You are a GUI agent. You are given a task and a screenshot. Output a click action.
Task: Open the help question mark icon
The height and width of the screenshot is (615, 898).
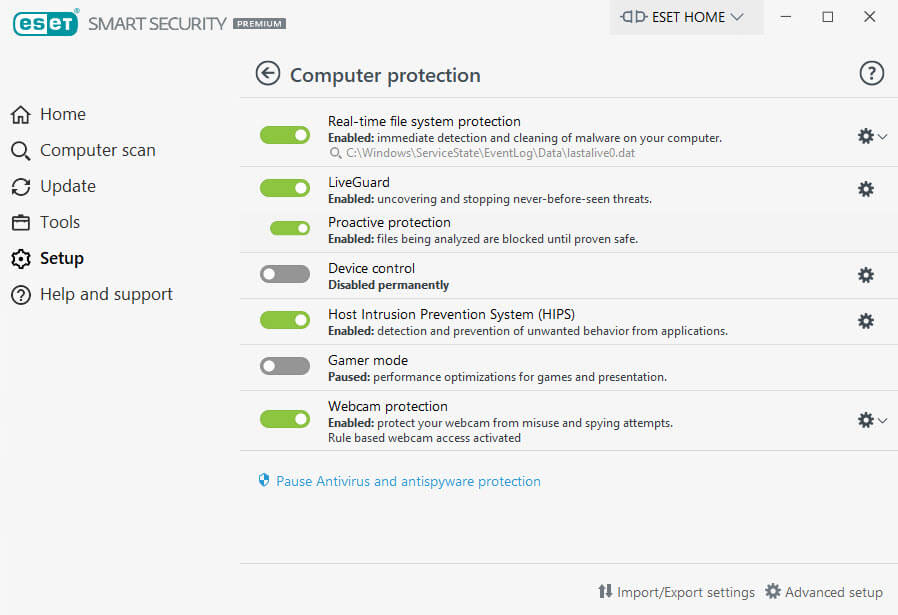point(871,73)
